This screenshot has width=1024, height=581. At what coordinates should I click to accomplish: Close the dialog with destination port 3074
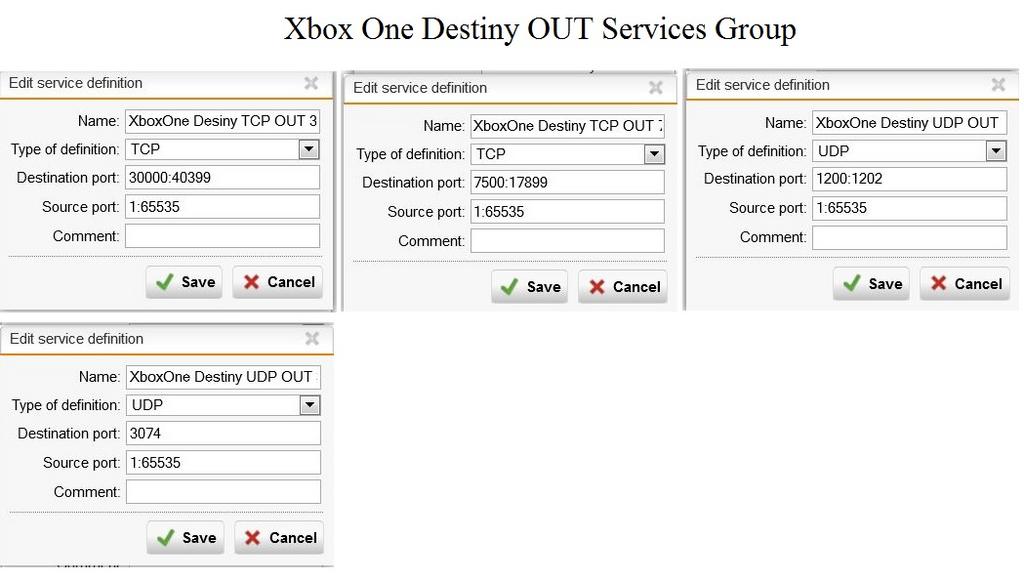click(312, 338)
